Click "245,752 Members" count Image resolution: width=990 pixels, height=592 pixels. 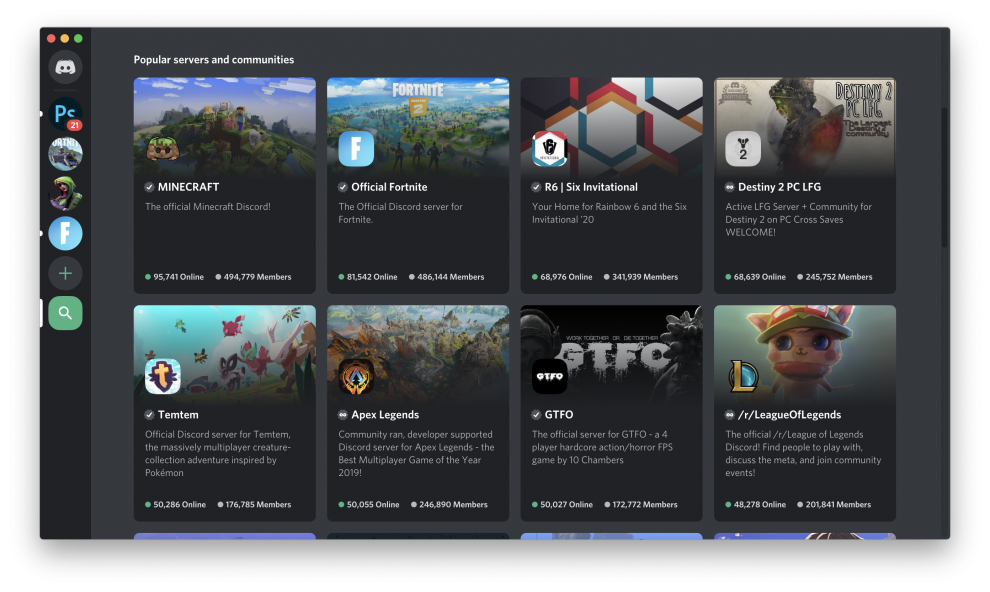[835, 276]
